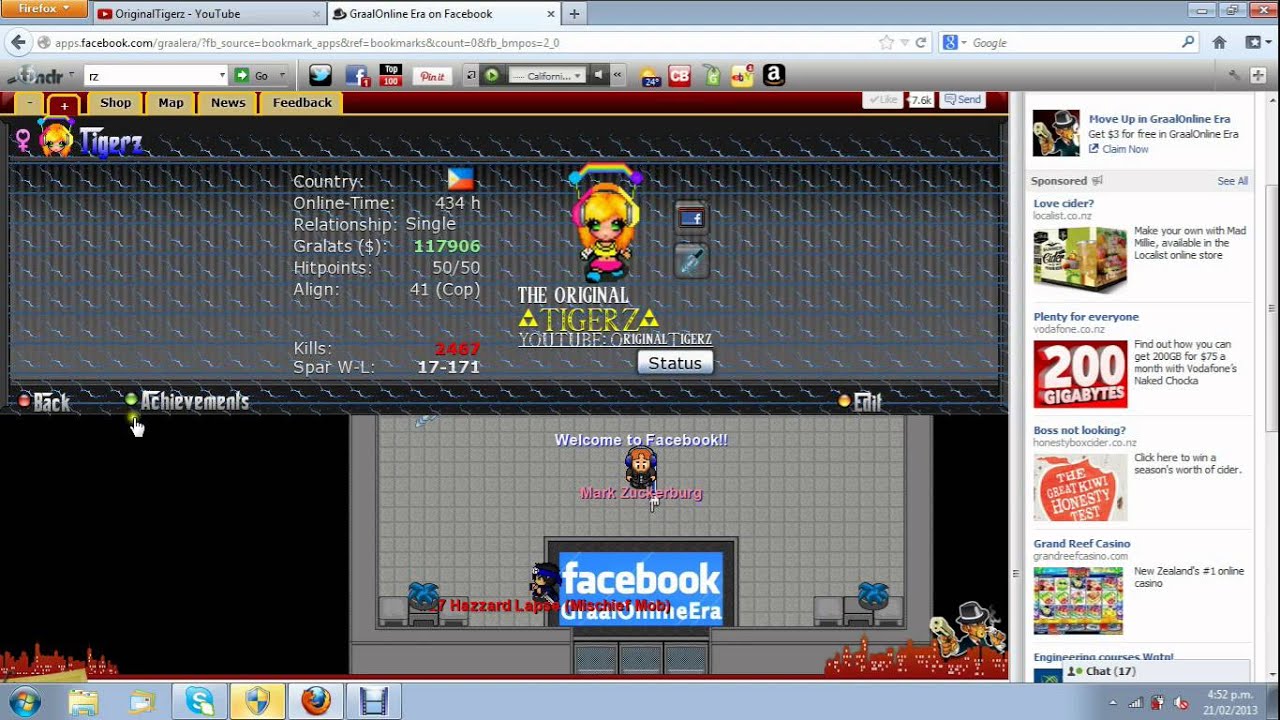
Task: Click the Top 100 toolbar icon
Action: [x=391, y=75]
